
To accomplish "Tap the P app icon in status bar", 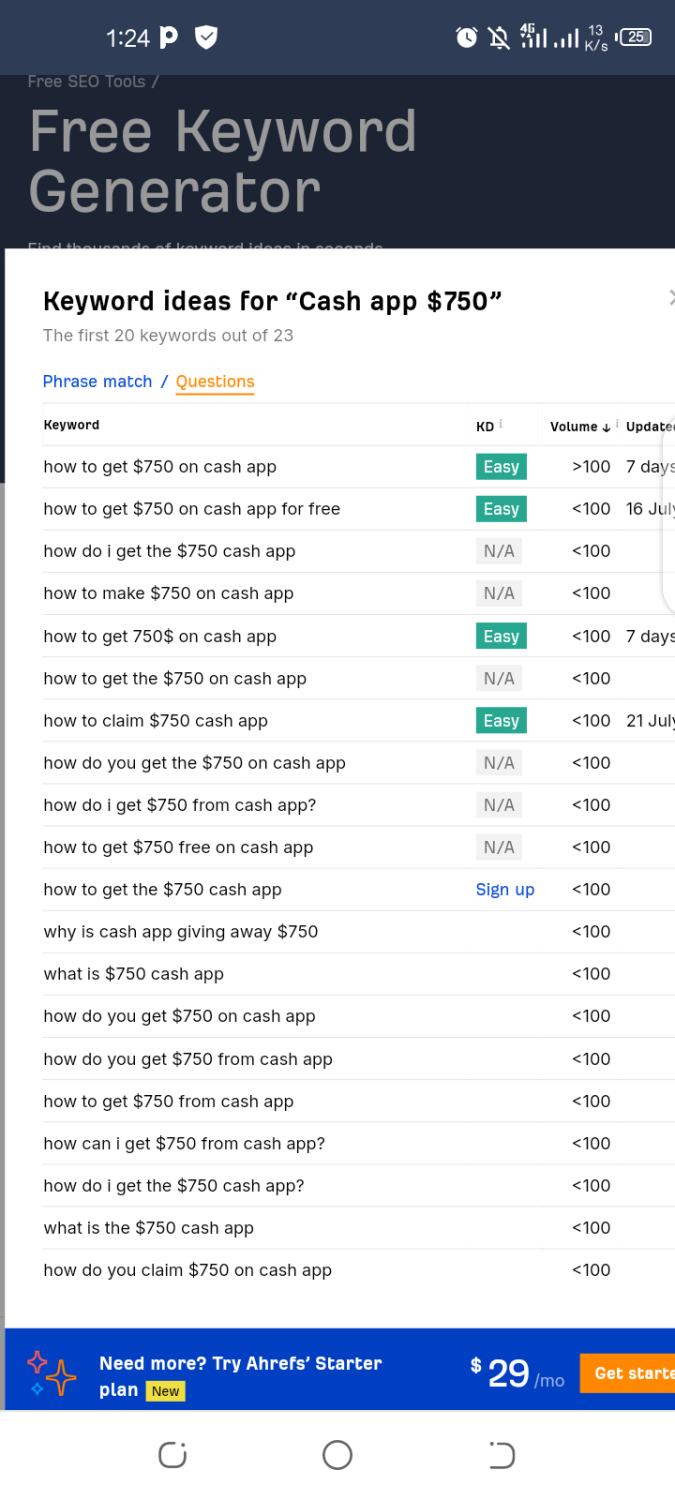I will point(169,38).
